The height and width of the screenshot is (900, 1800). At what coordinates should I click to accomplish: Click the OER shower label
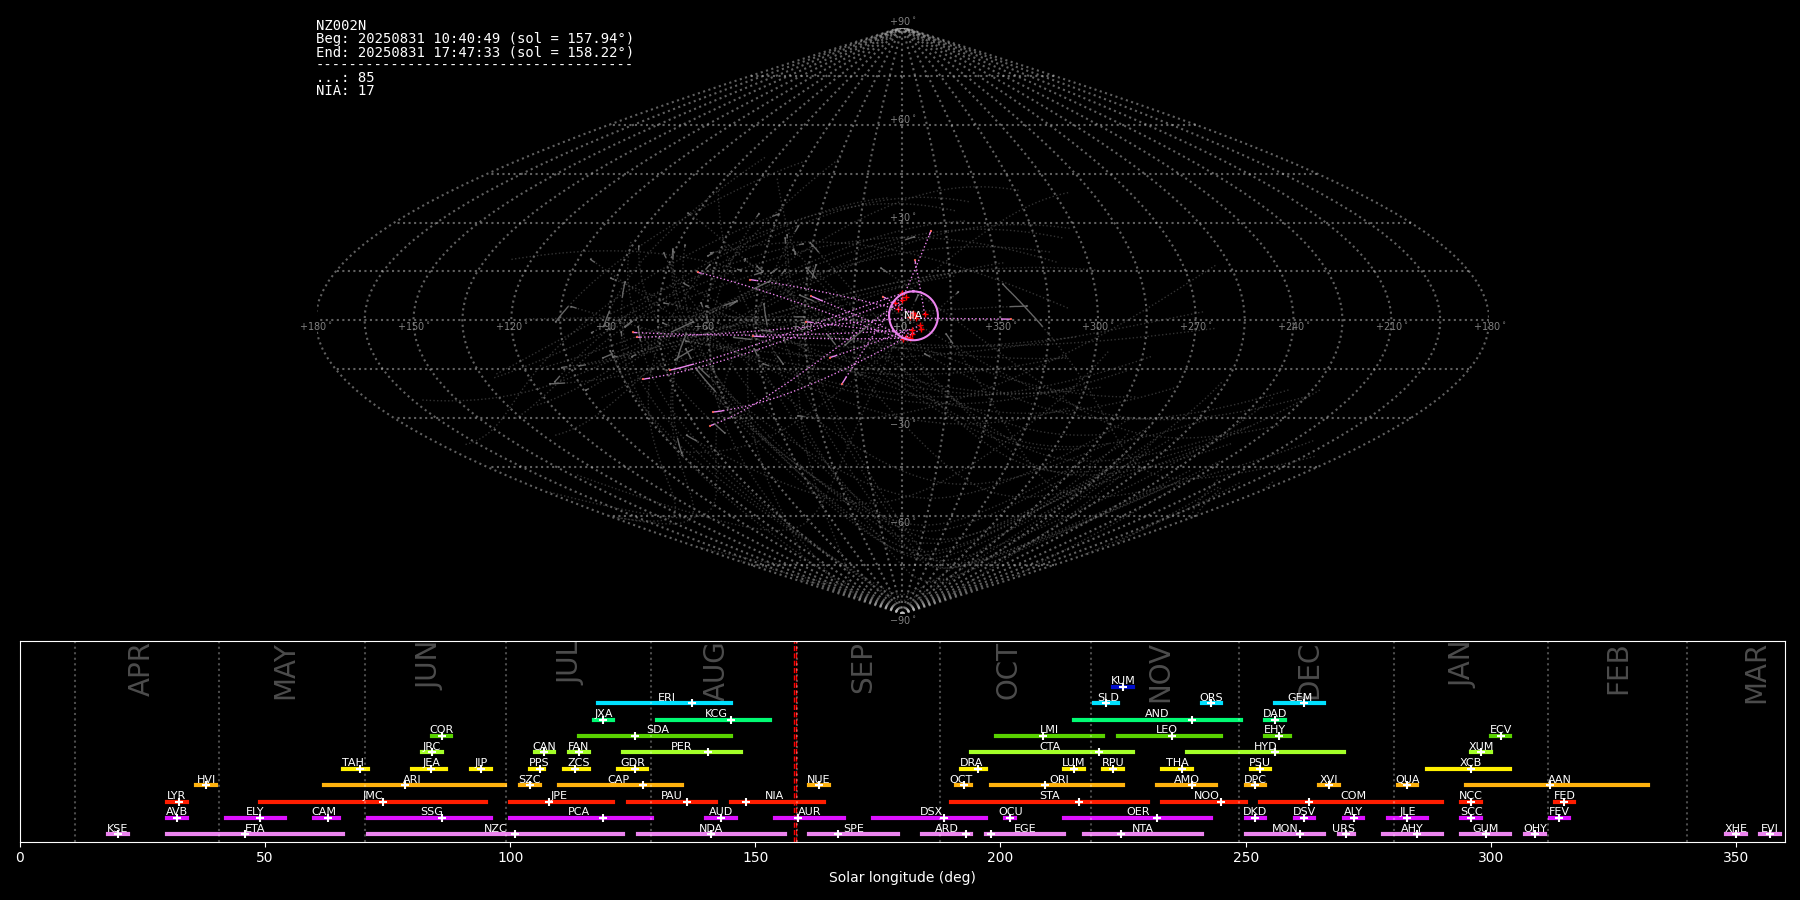pyautogui.click(x=1138, y=812)
